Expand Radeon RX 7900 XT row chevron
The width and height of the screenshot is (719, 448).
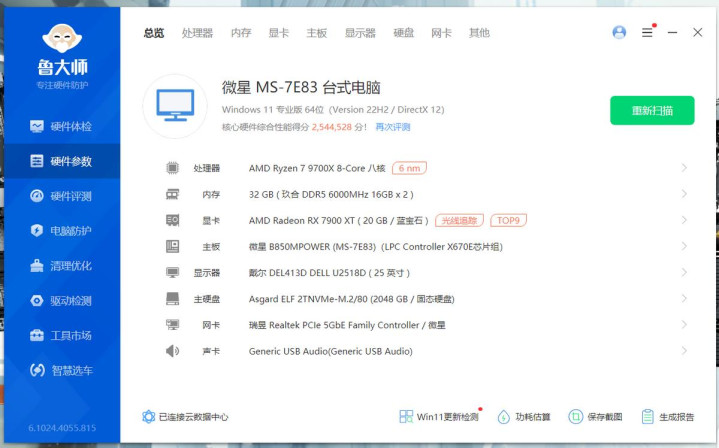coord(684,220)
